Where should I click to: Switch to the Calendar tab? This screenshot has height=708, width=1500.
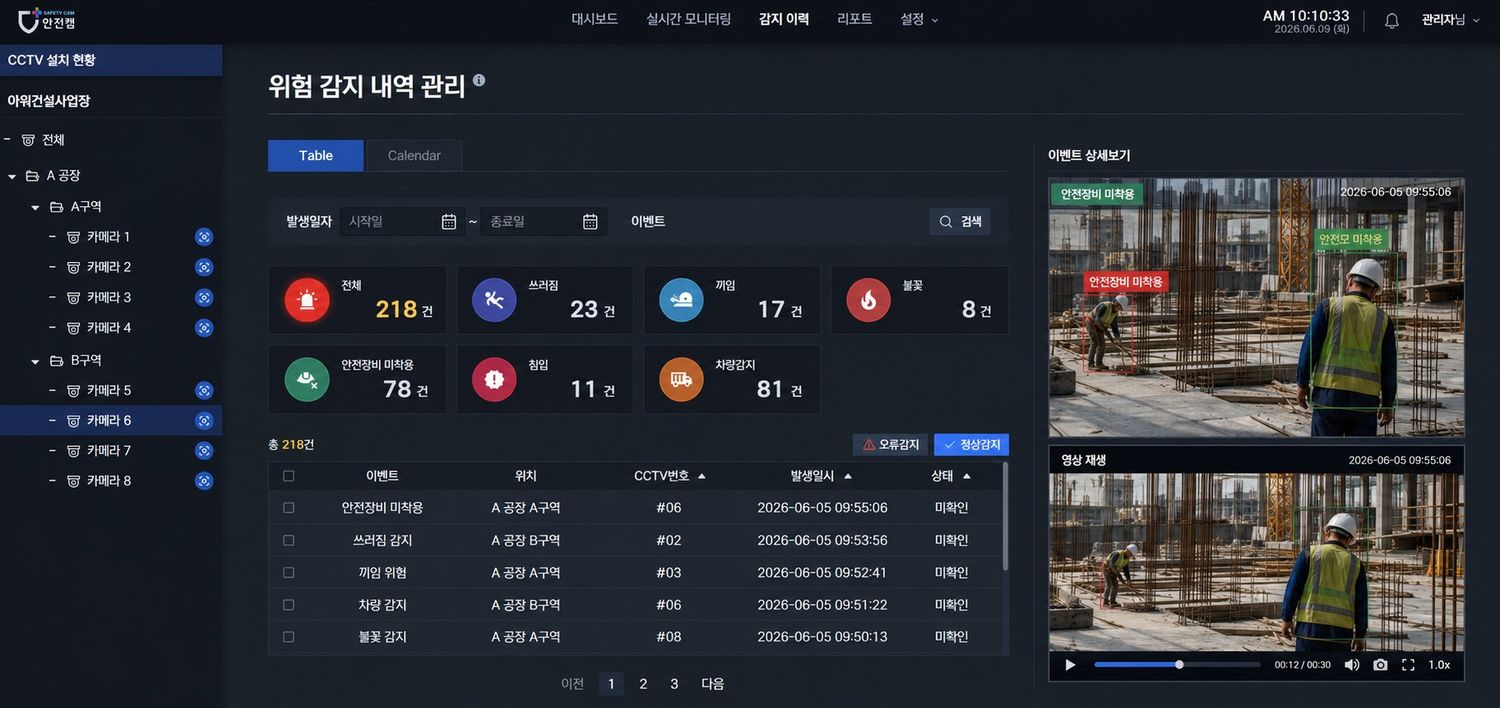(x=414, y=155)
